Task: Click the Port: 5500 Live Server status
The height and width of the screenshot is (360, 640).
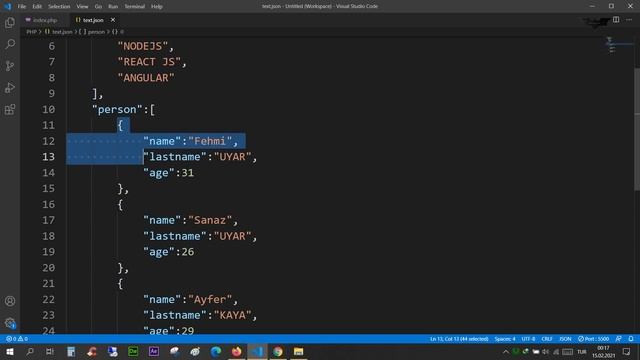Action: (593, 339)
